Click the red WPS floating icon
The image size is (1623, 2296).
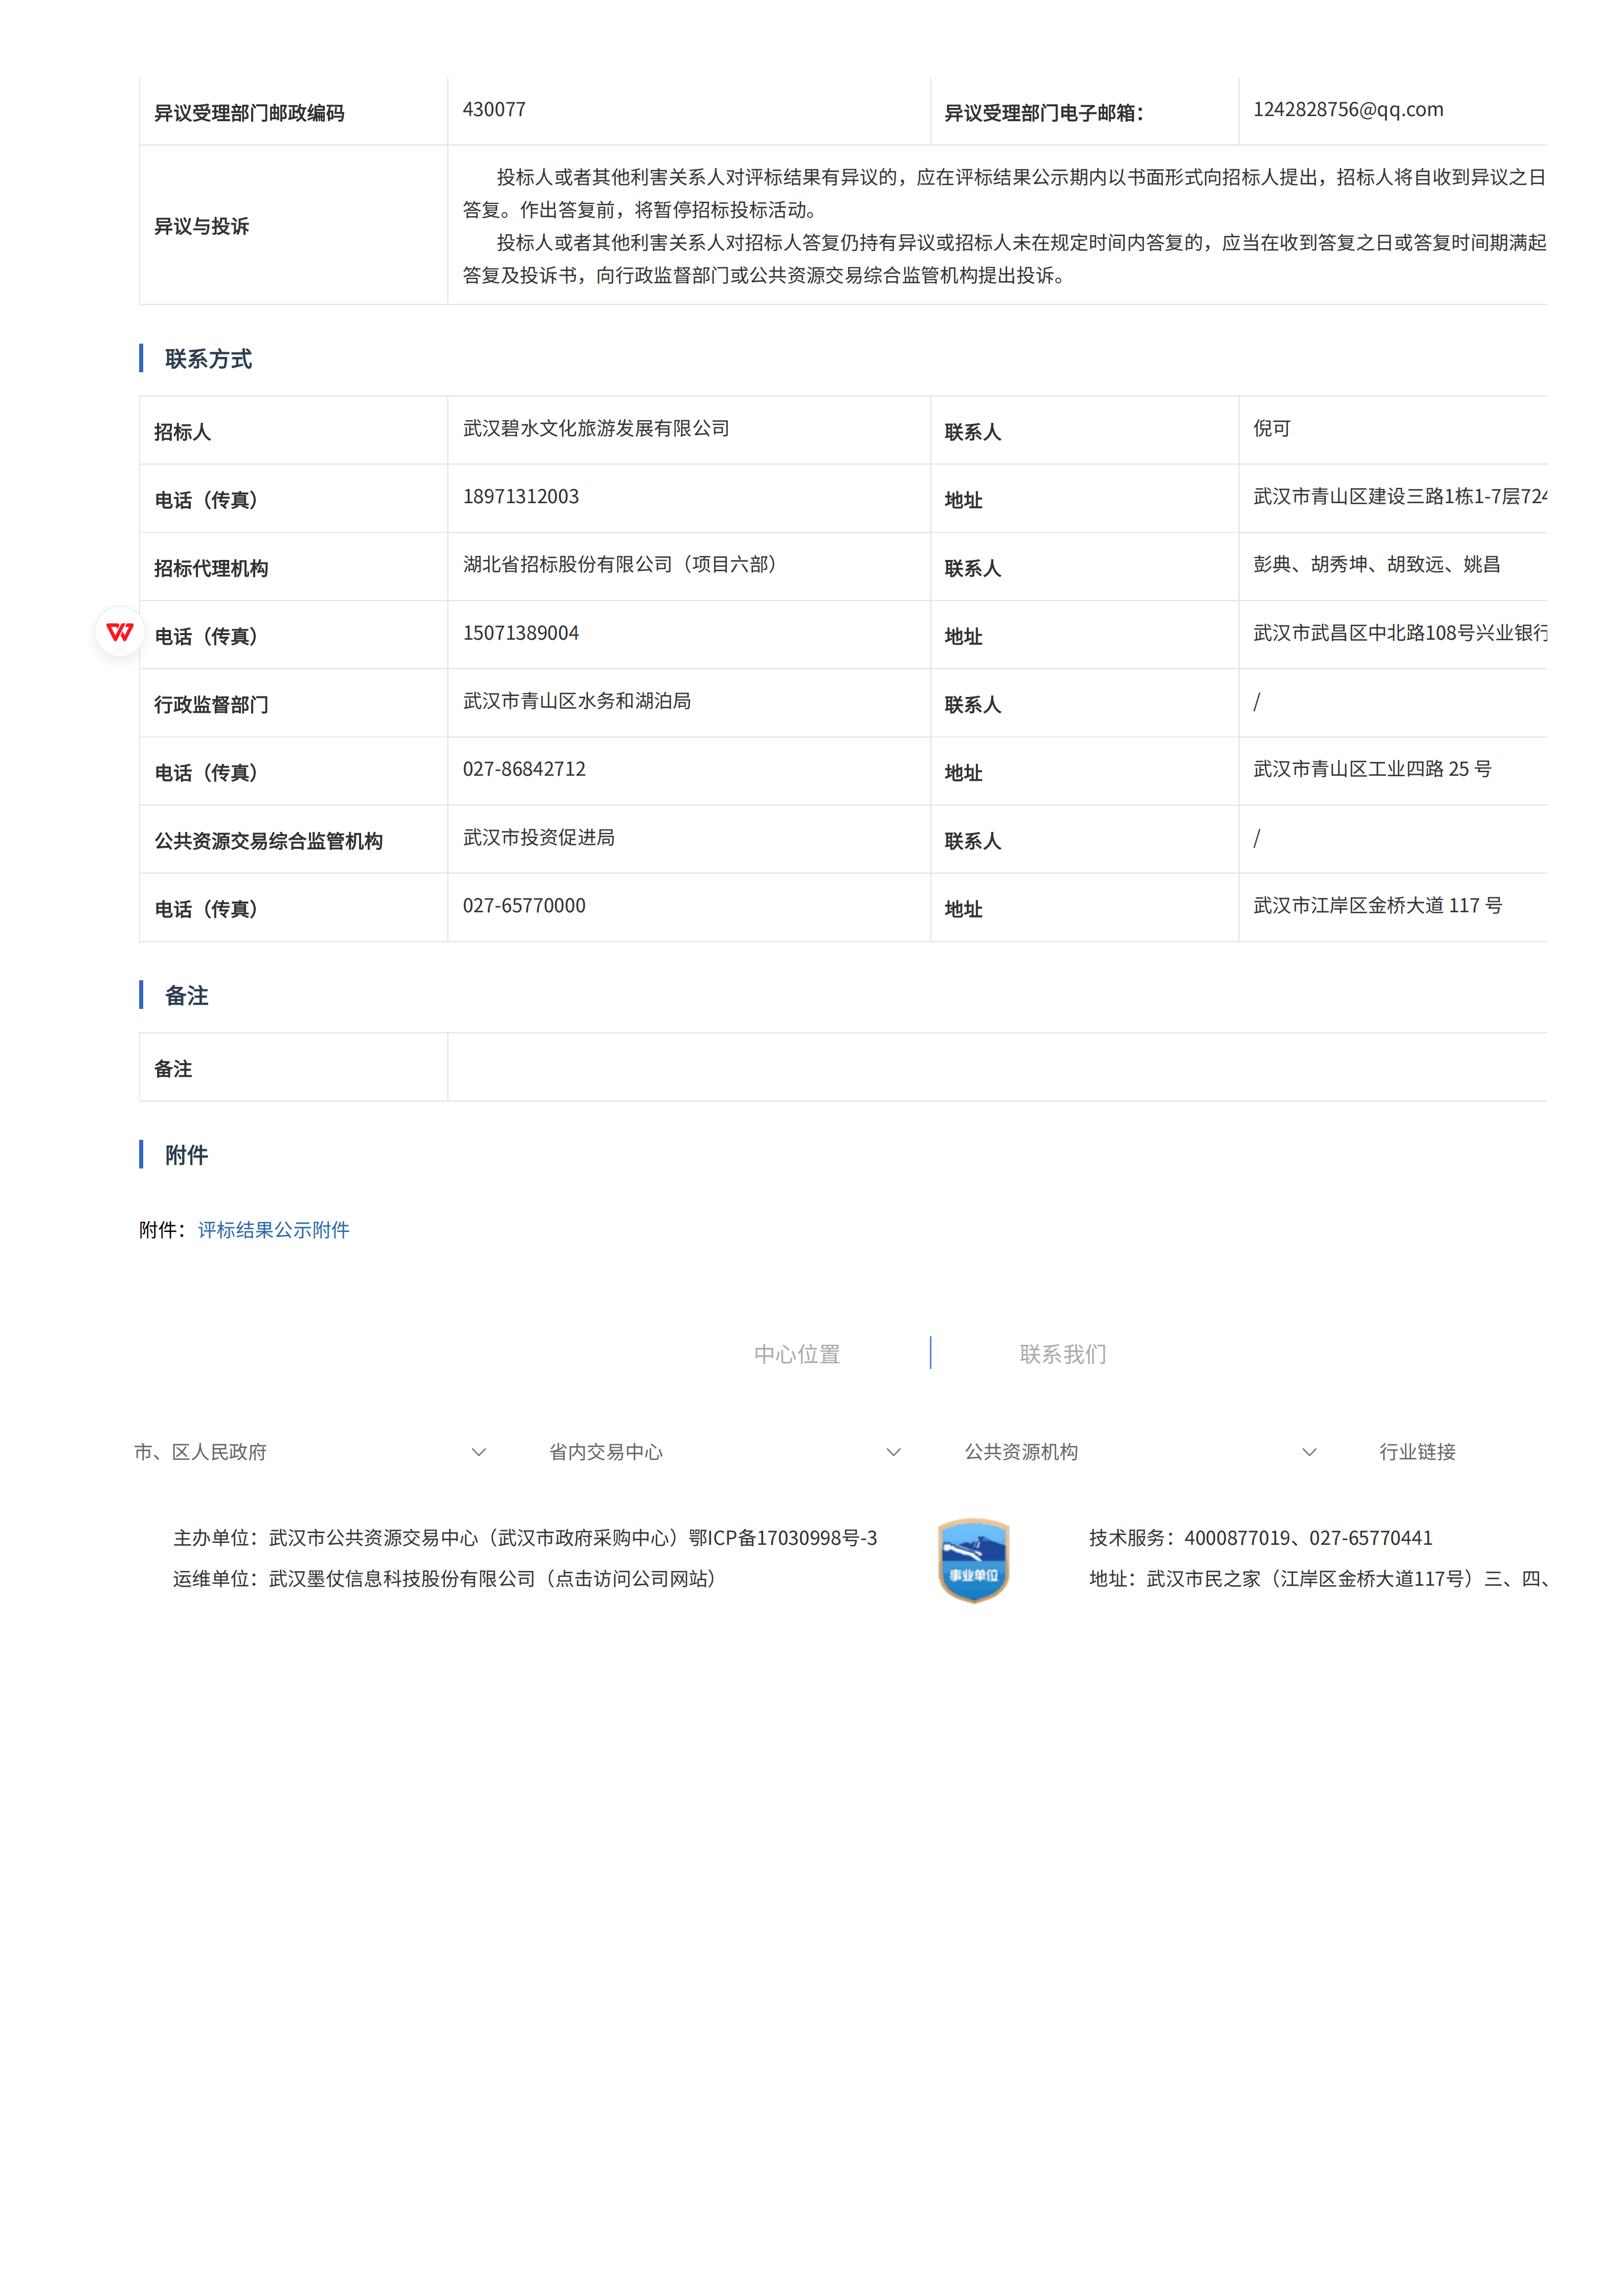(x=120, y=632)
